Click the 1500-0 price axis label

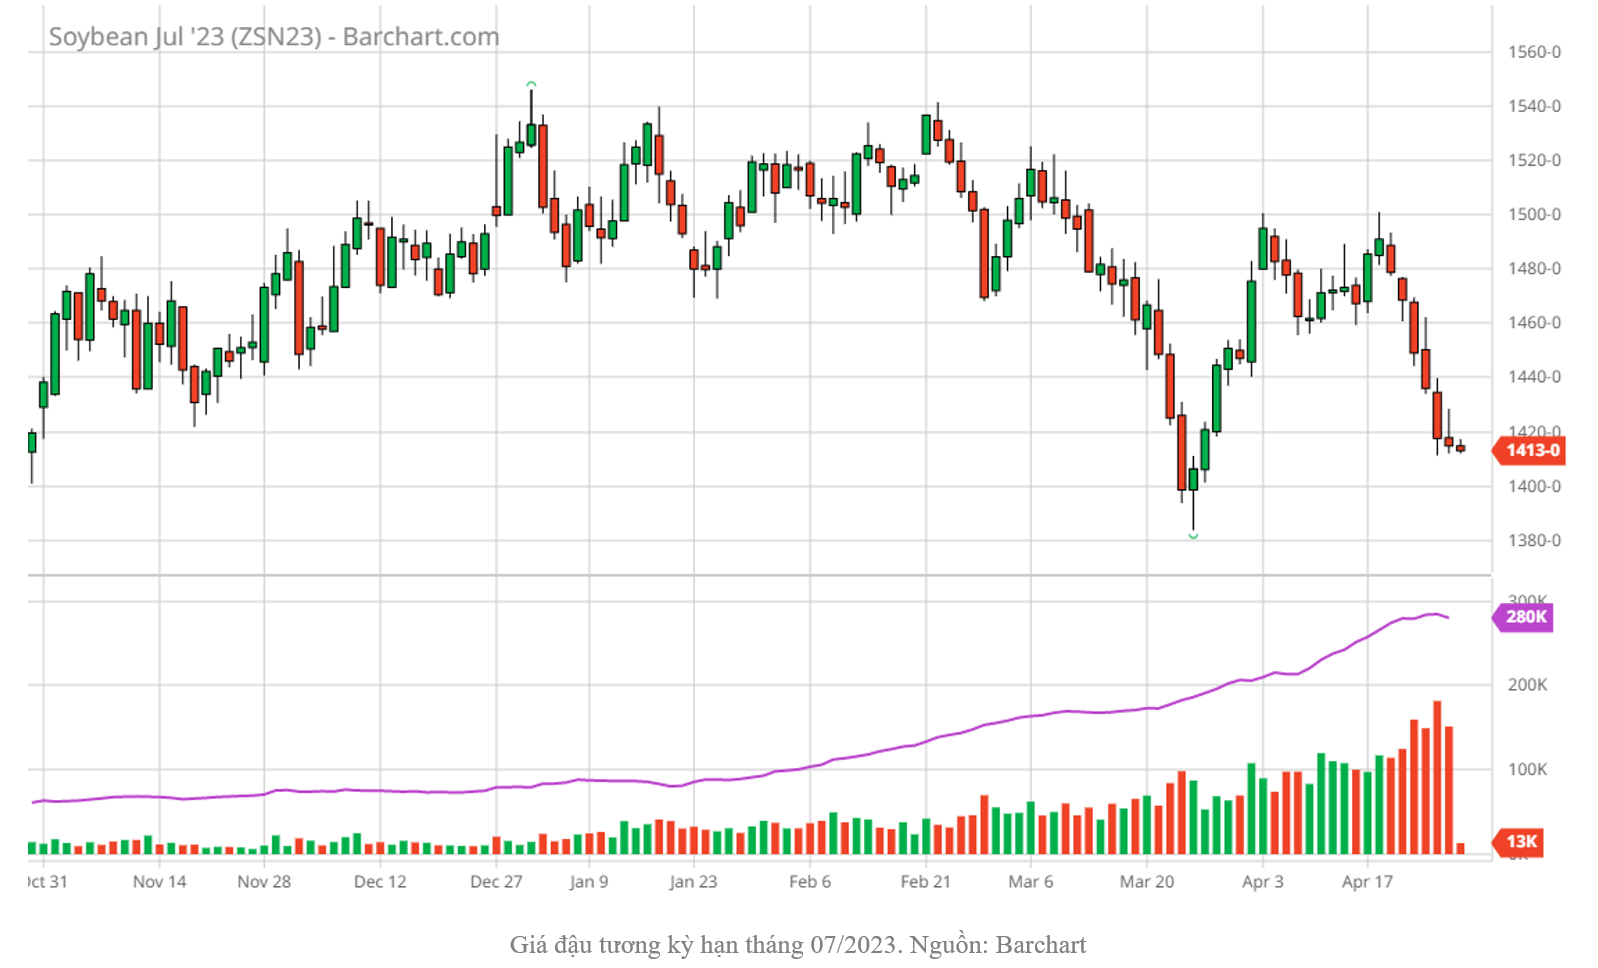(1535, 214)
